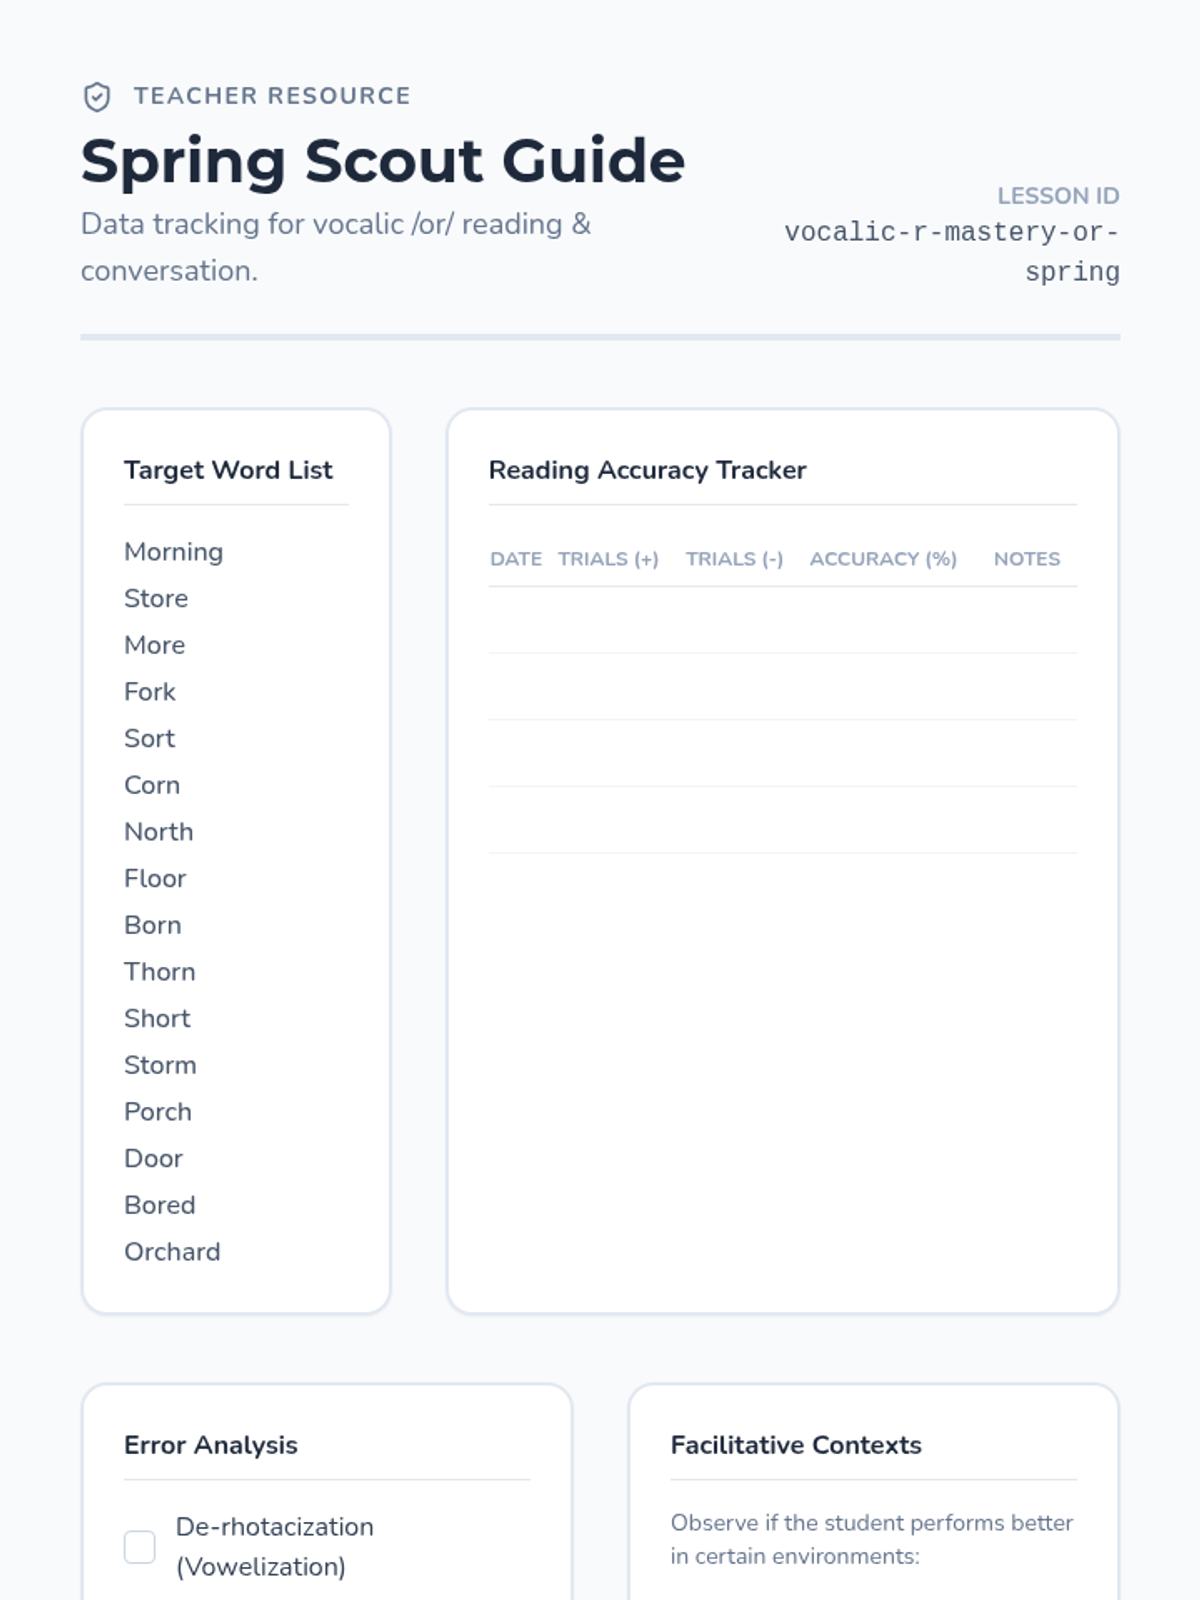Click the shield icon beside Teacher Resource
Viewport: 1200px width, 1600px height.
point(97,97)
